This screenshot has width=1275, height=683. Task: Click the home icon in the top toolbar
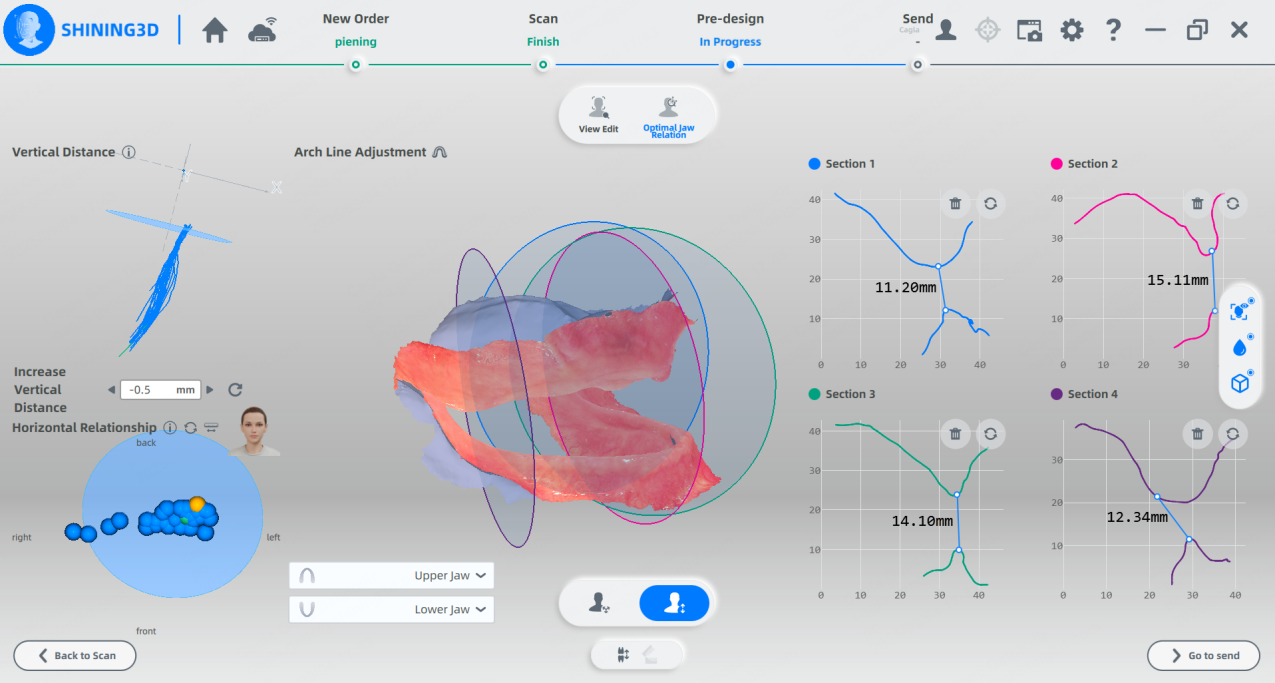click(214, 30)
